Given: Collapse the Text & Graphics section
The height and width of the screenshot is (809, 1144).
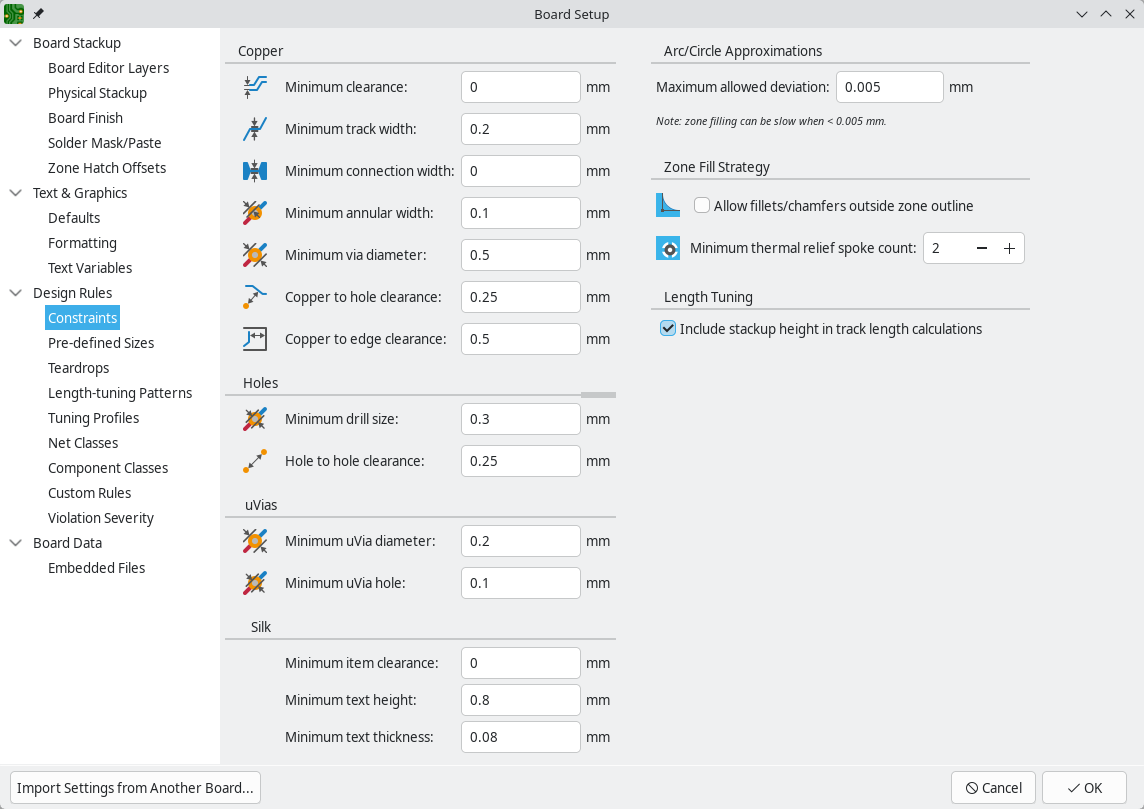Looking at the screenshot, I should tap(16, 193).
